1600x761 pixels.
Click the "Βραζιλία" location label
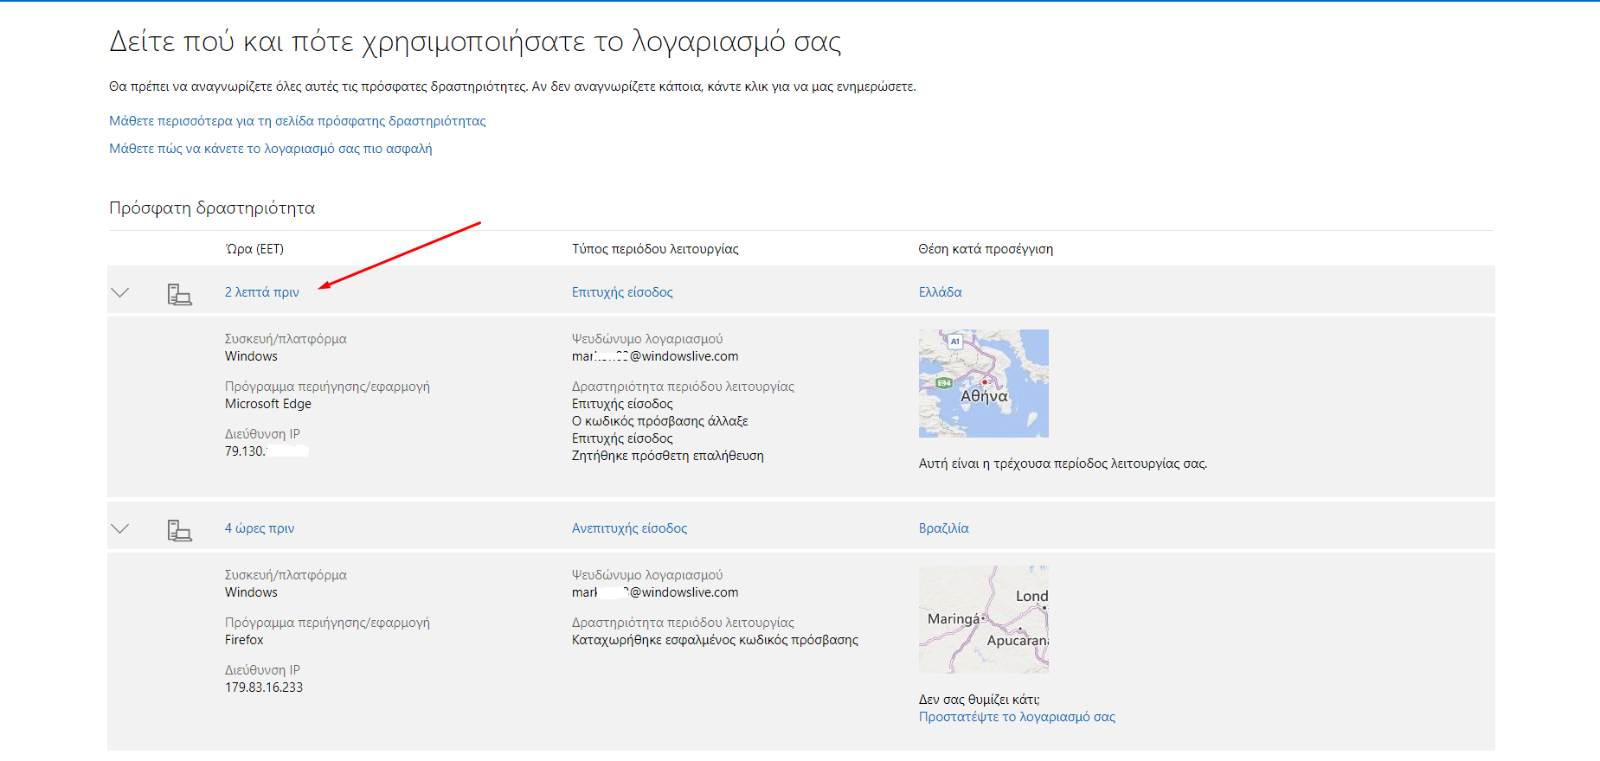tap(943, 529)
